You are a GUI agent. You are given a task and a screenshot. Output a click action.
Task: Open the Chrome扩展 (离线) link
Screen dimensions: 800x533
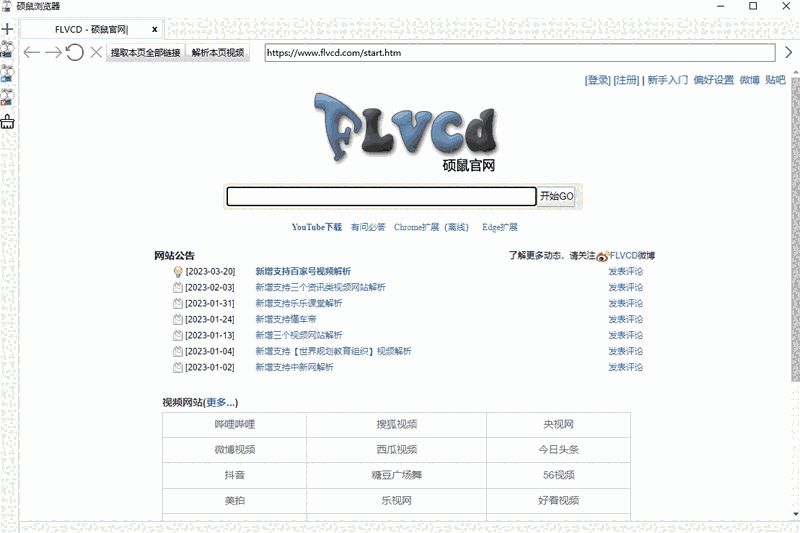(431, 227)
